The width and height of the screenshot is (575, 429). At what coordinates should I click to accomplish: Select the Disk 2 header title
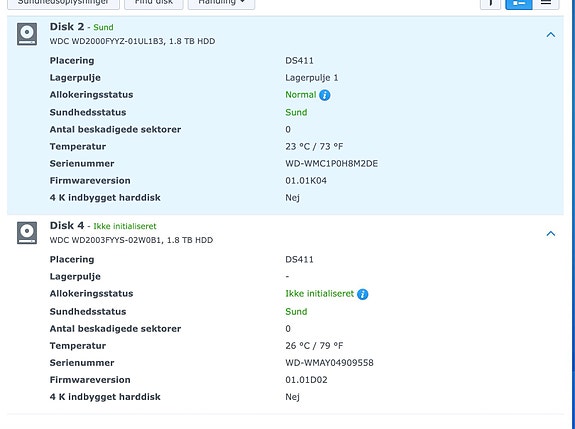tap(67, 27)
